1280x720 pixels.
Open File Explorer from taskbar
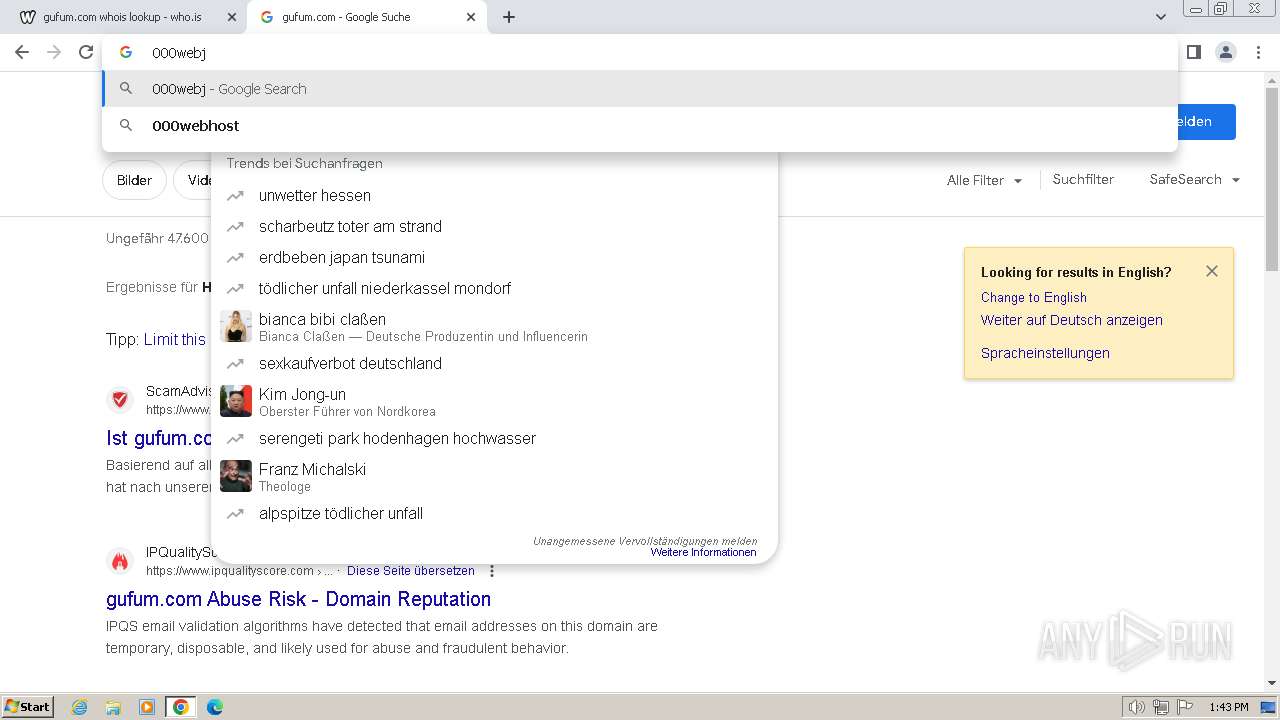click(x=113, y=707)
